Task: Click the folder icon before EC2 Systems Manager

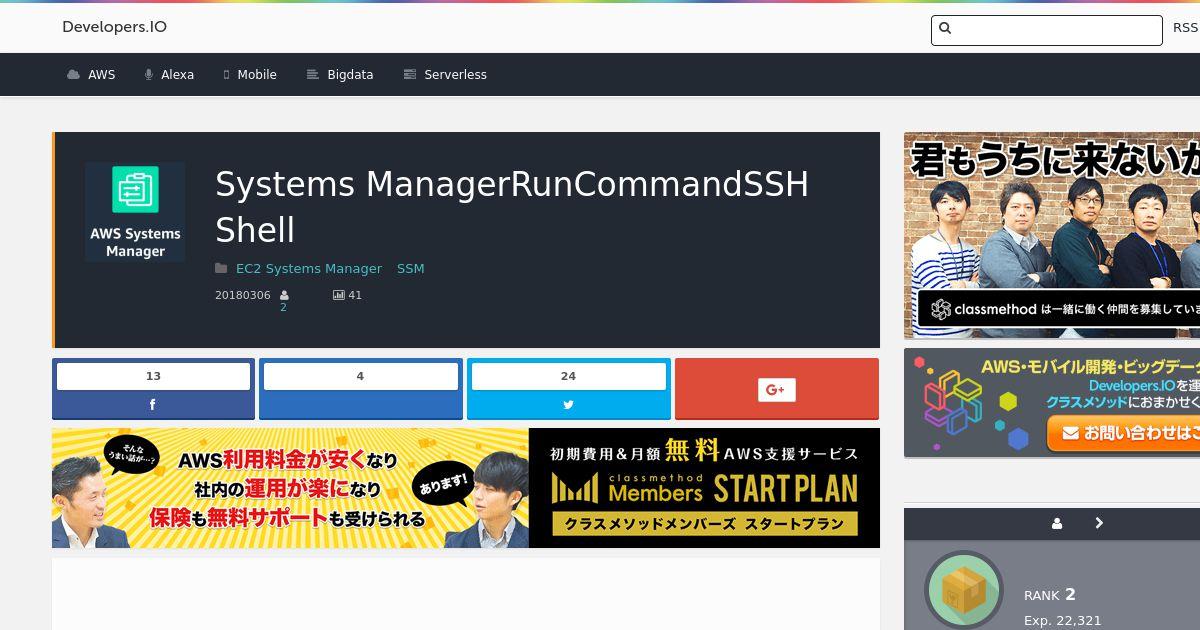Action: [x=221, y=268]
